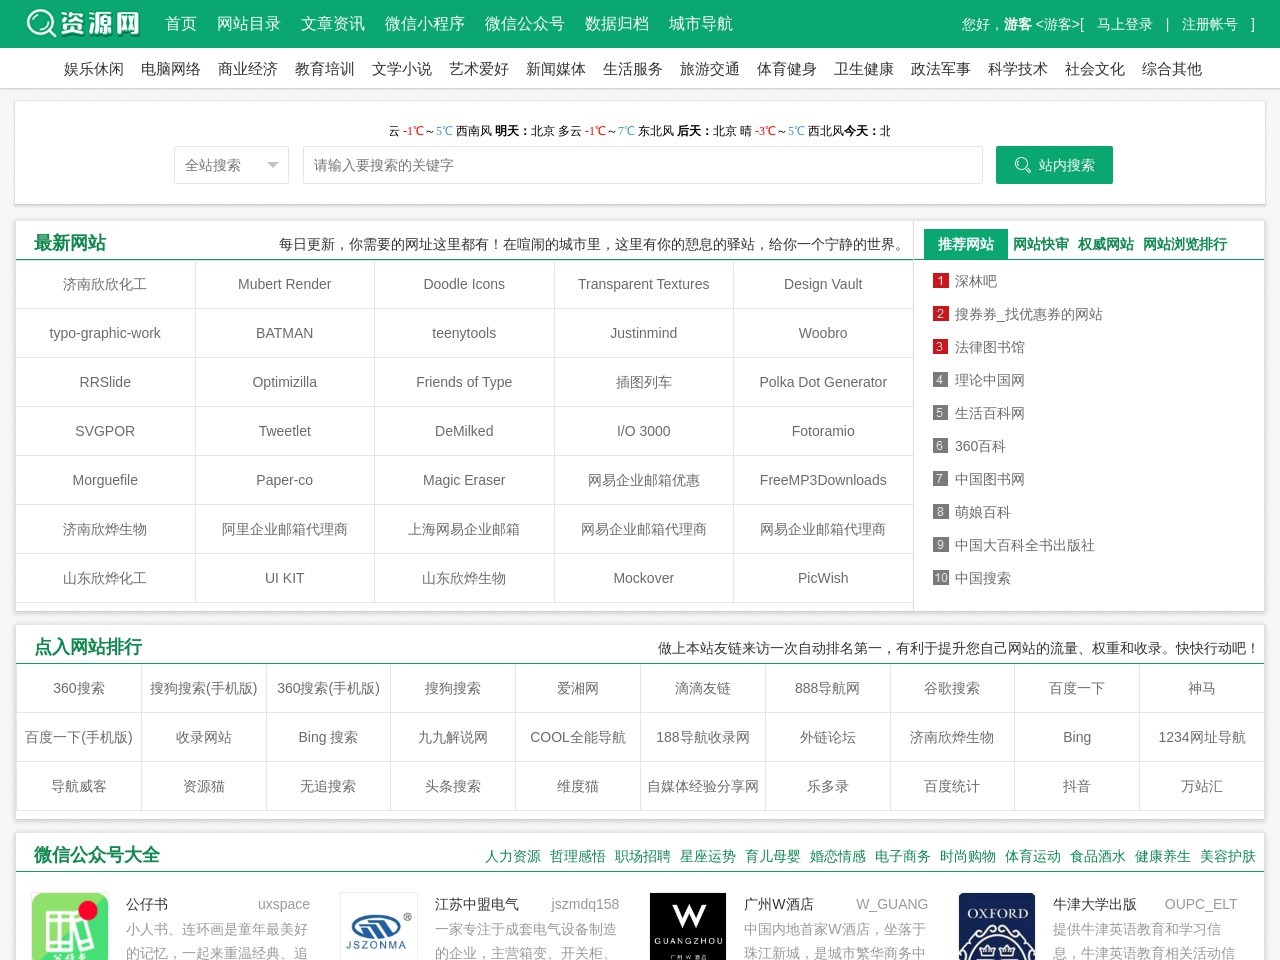Select the 电脑网络 category

[170, 69]
